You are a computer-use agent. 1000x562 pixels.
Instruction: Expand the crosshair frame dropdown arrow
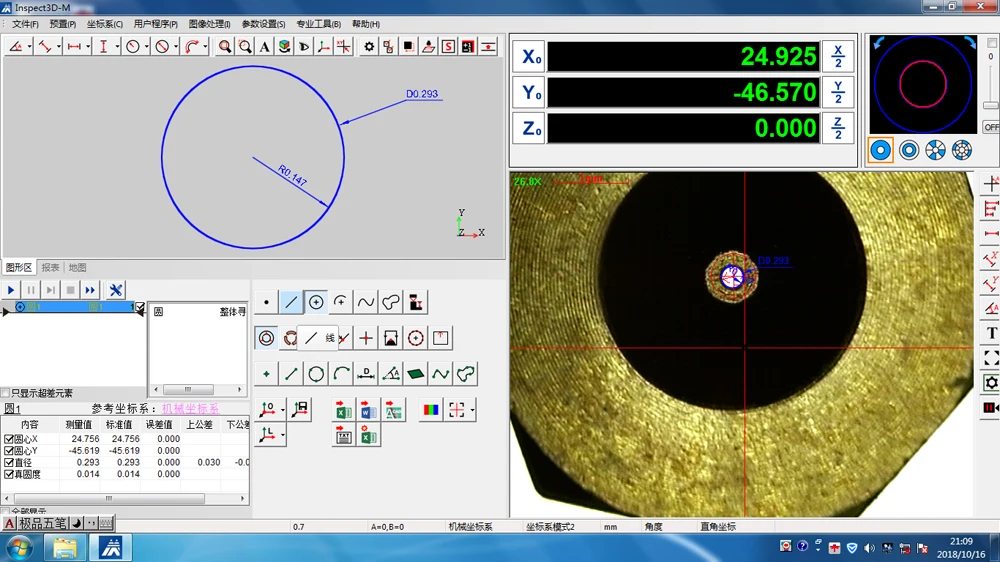click(472, 410)
